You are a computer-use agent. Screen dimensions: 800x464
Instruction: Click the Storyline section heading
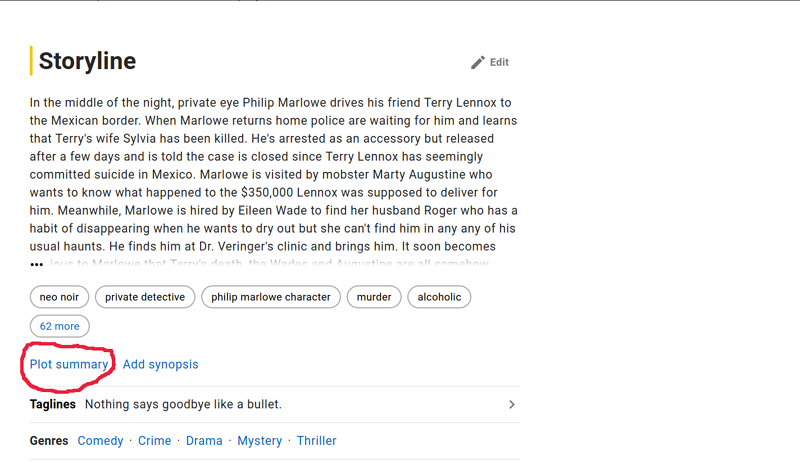point(87,61)
